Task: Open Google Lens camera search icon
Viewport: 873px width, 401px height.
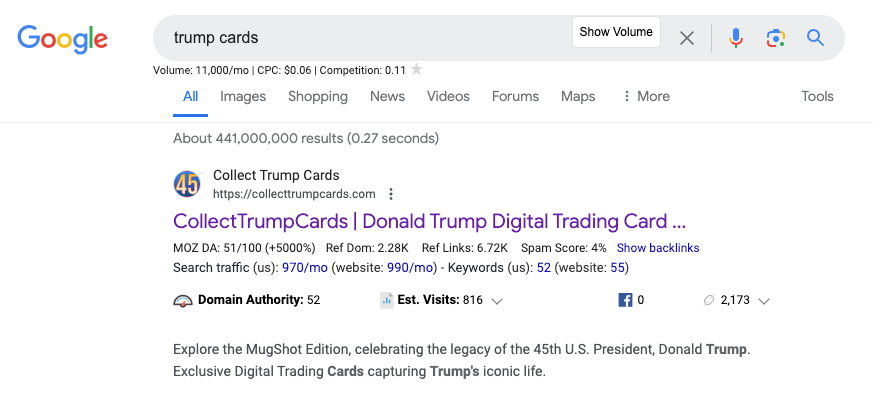Action: pos(776,38)
